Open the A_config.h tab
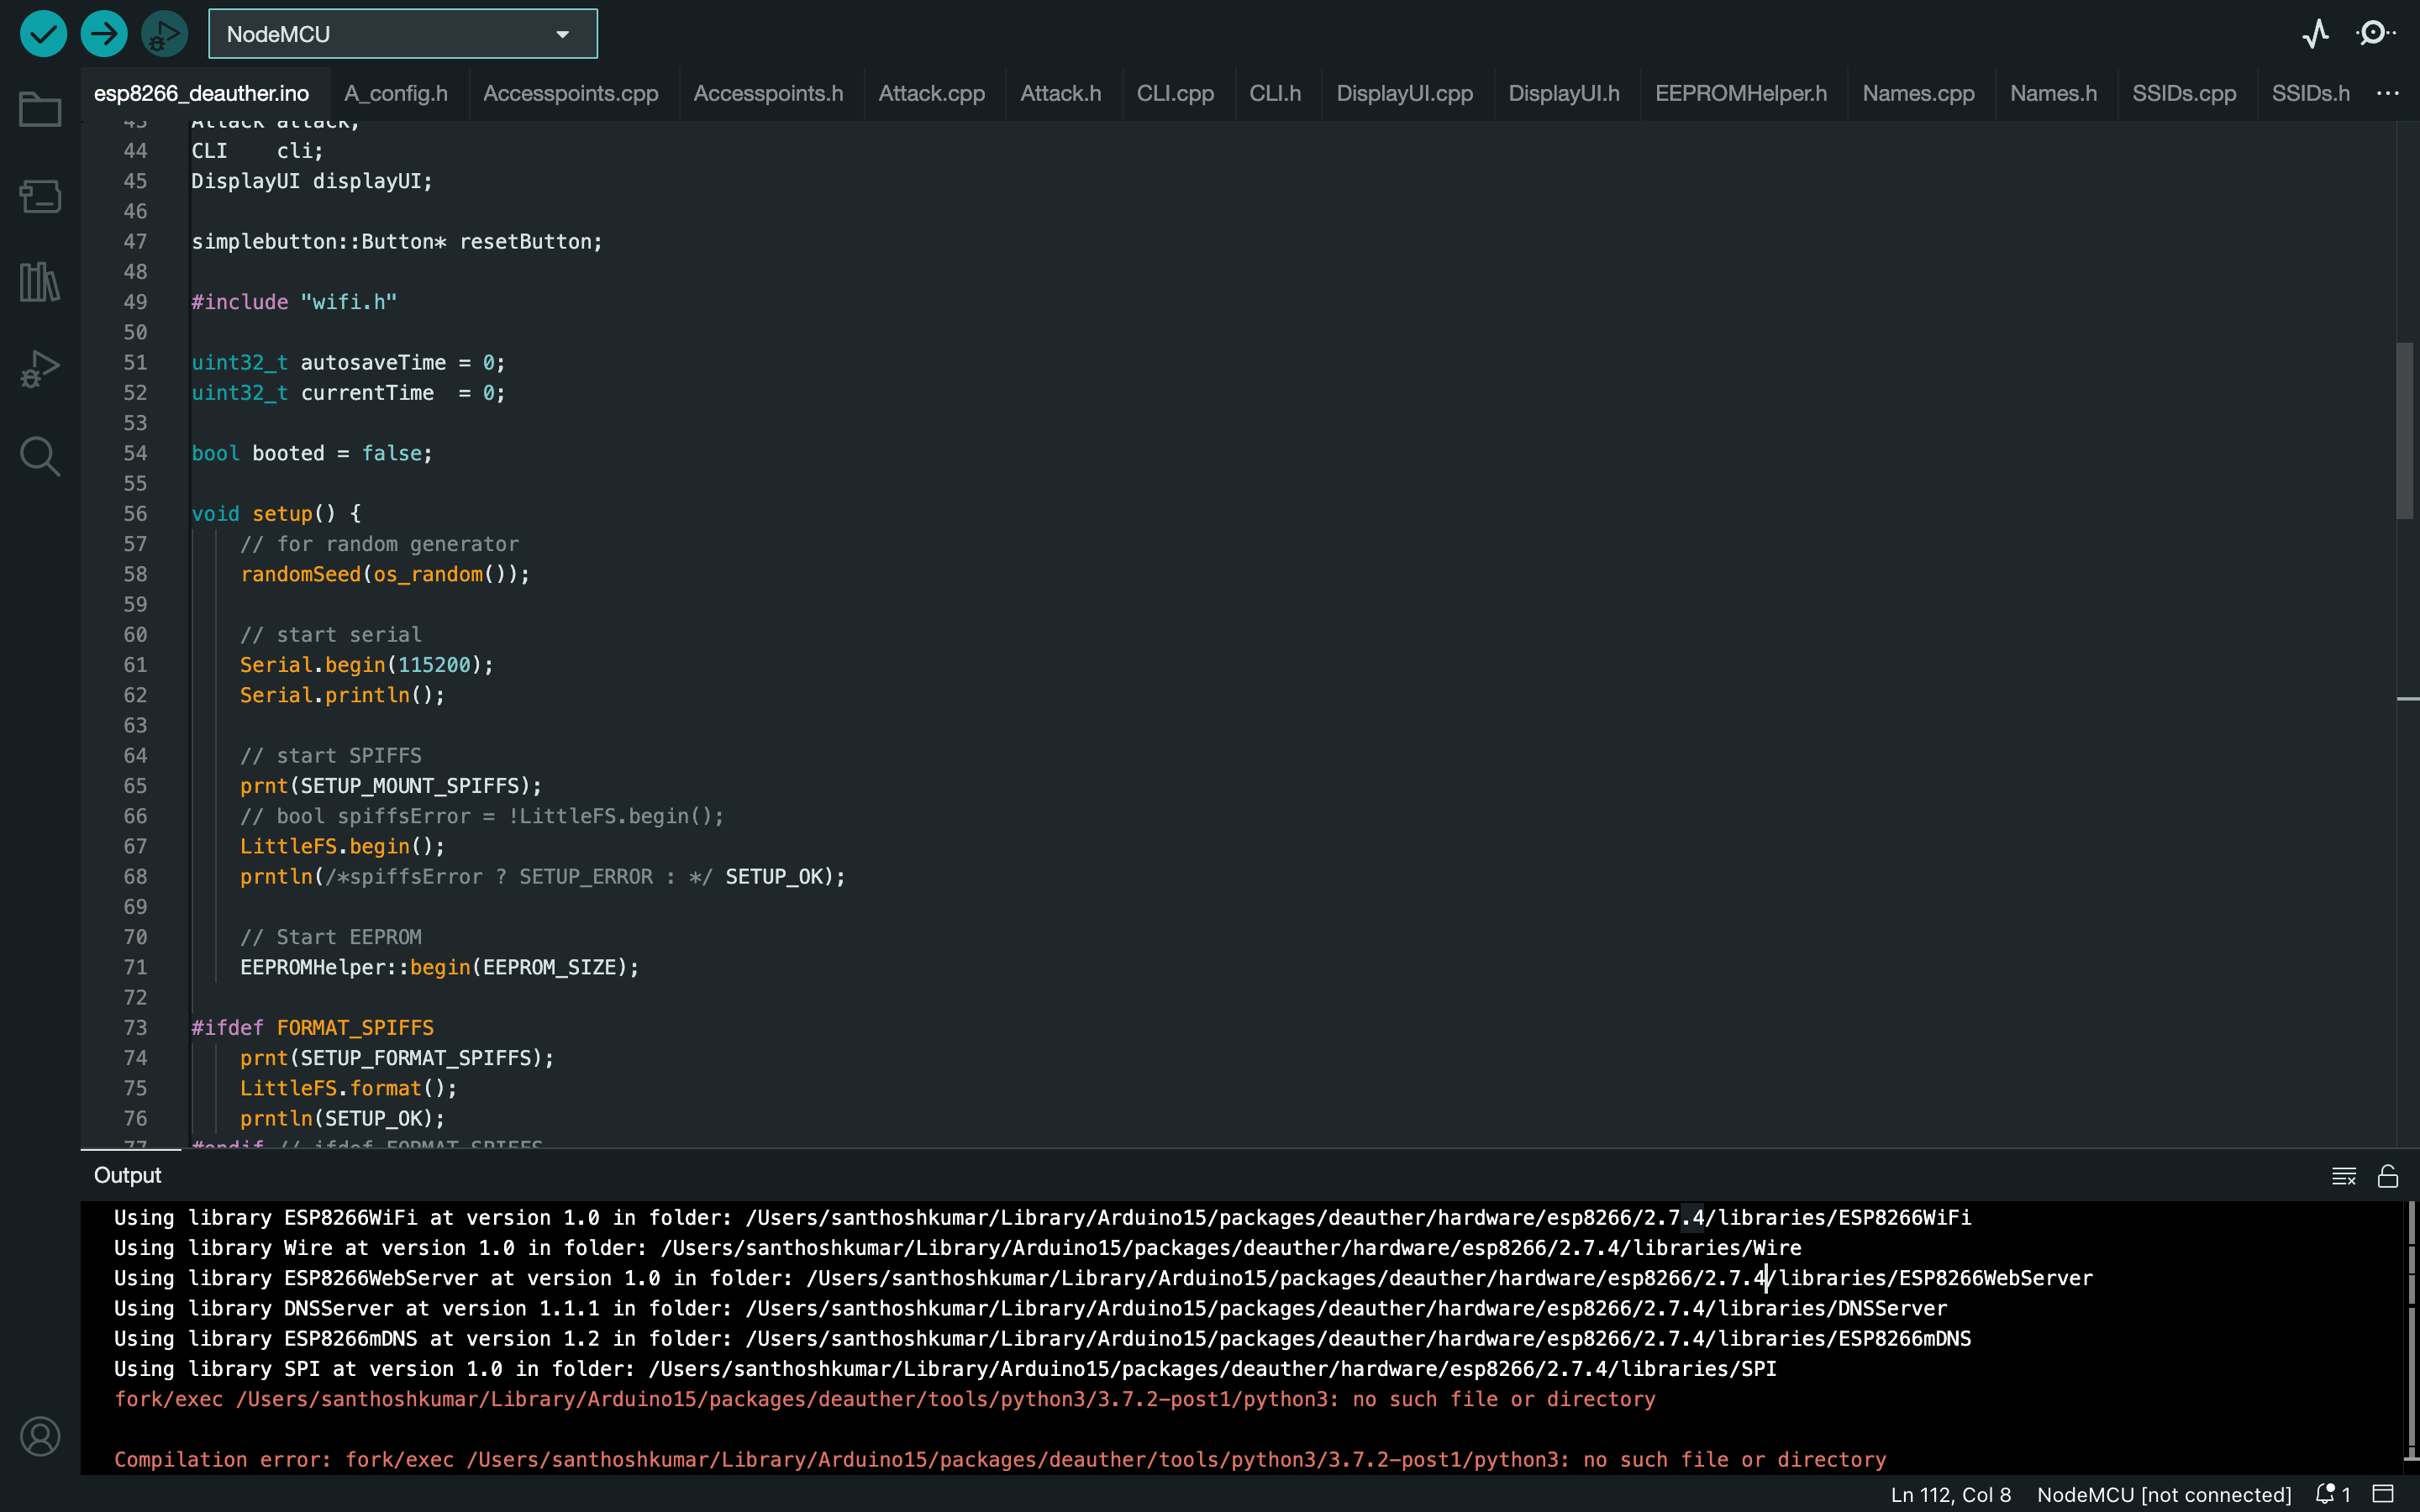Viewport: 2420px width, 1512px height. pyautogui.click(x=396, y=92)
